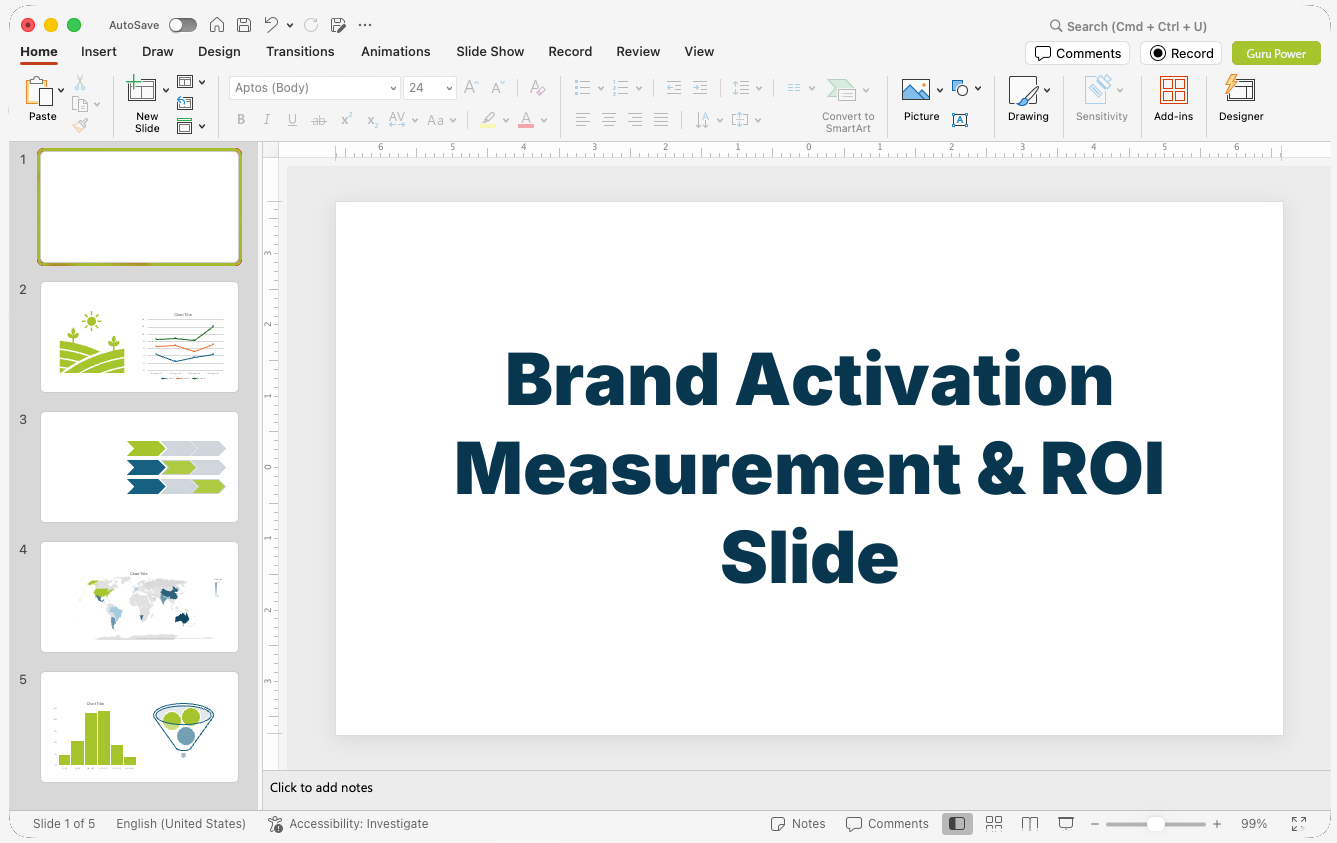This screenshot has width=1337, height=843.
Task: Click the Paste clipboard icon
Action: (40, 92)
